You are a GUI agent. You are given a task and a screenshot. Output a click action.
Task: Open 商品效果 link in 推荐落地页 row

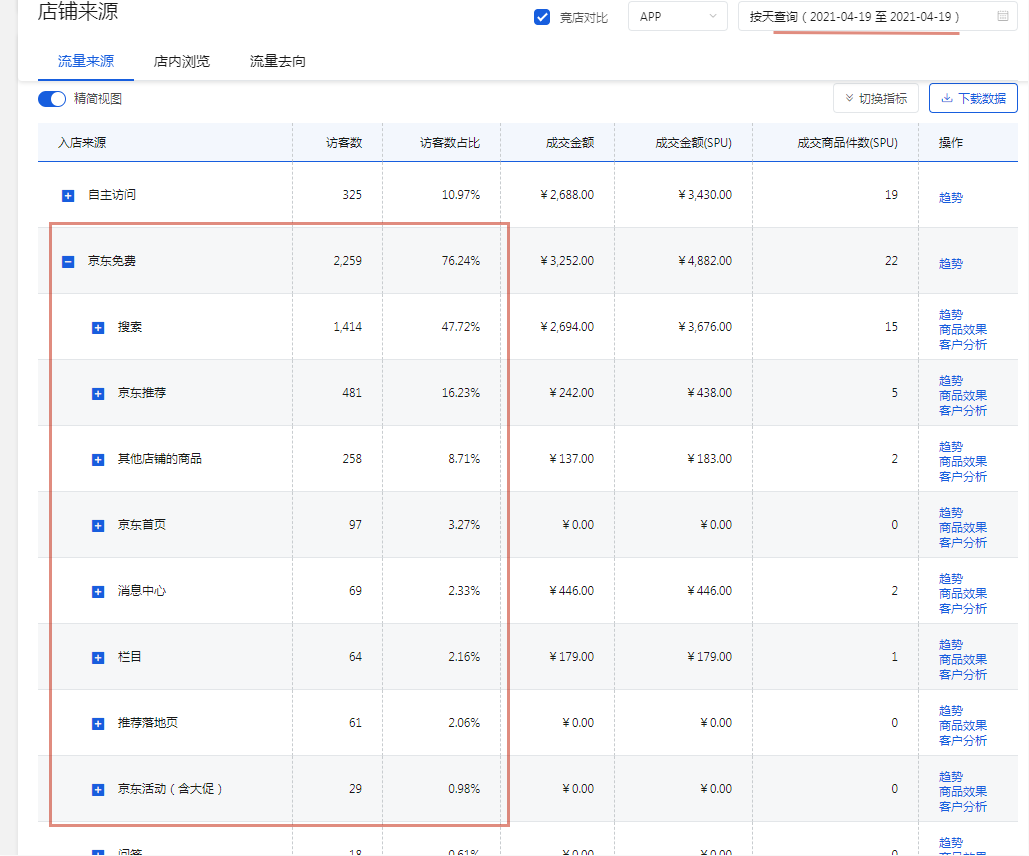(x=963, y=725)
